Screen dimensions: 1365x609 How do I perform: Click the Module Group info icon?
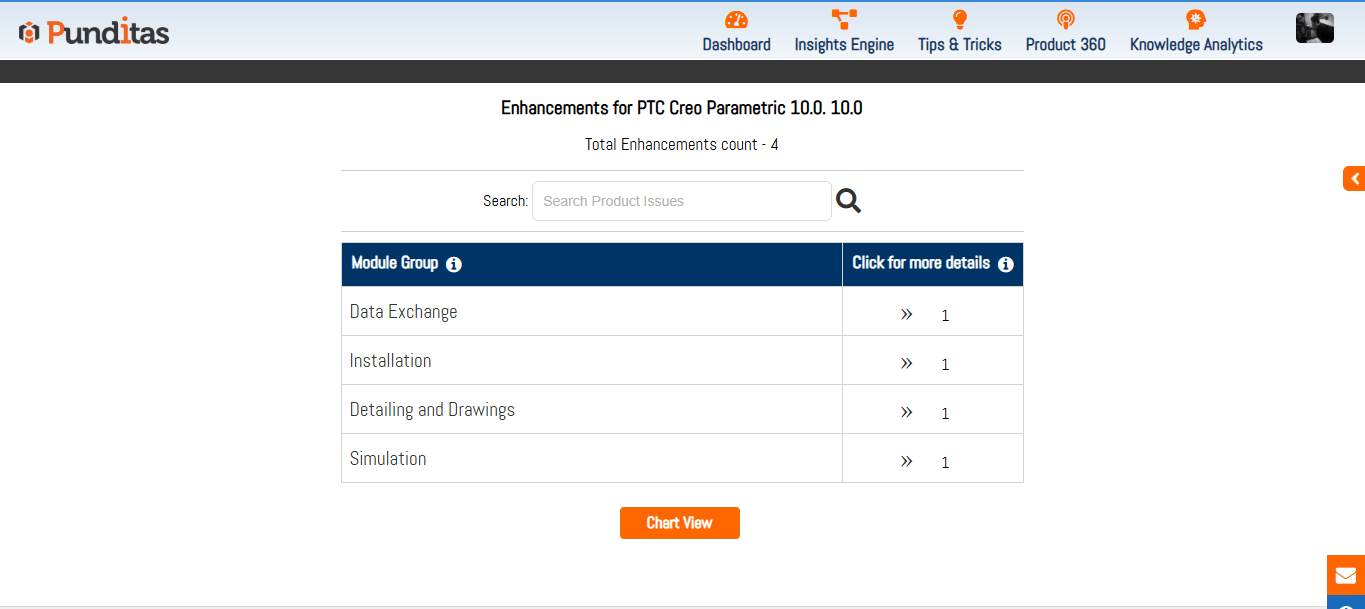click(x=454, y=265)
